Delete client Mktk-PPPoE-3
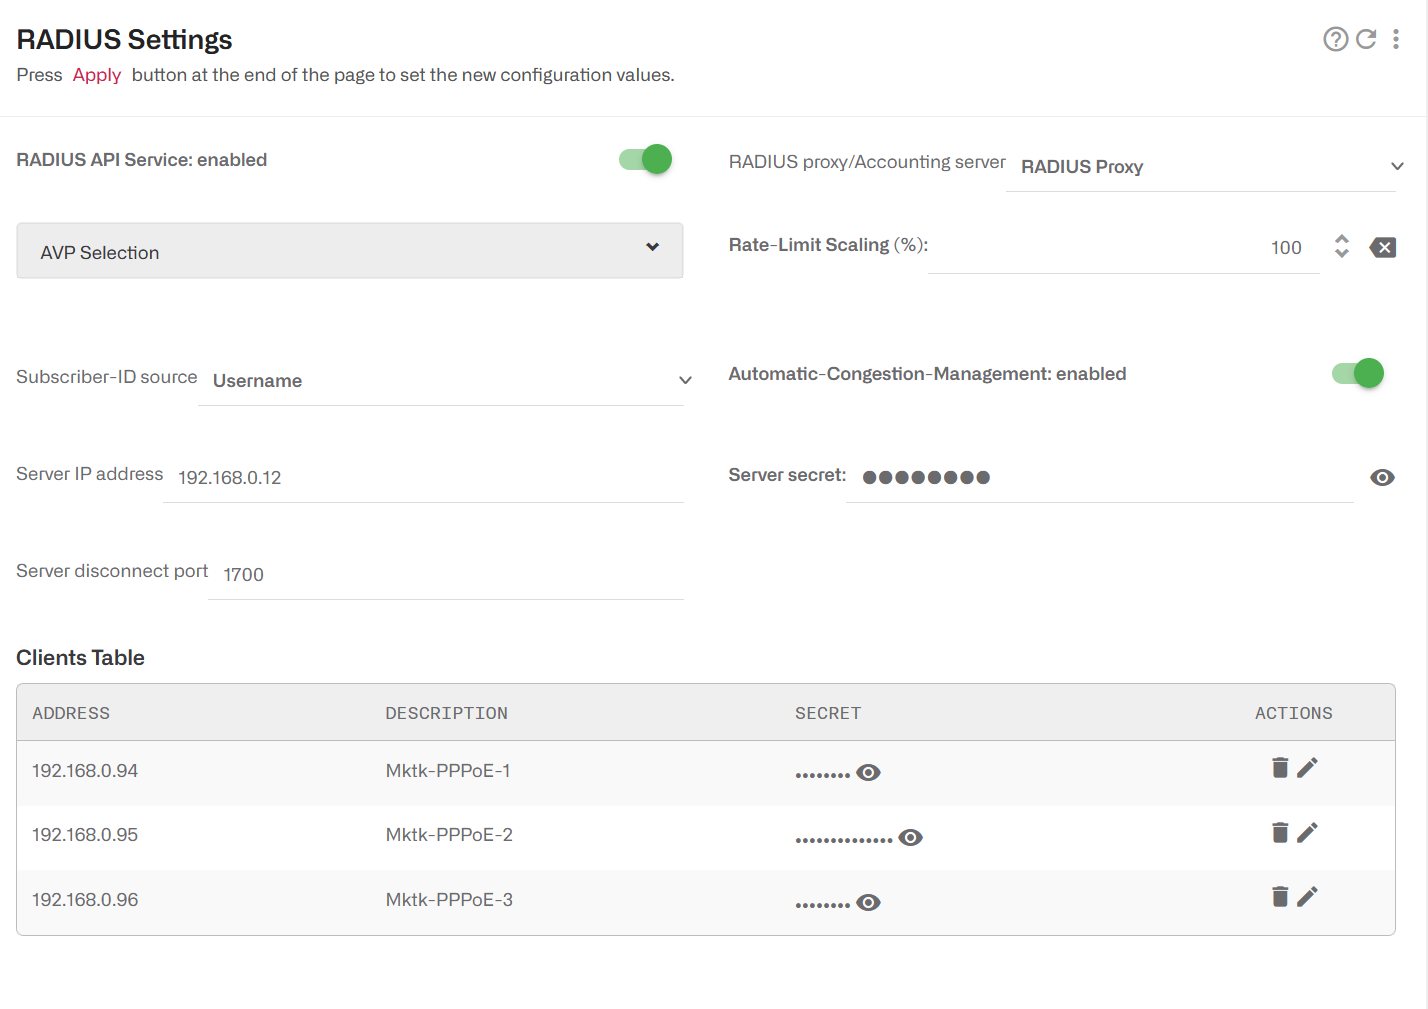The height and width of the screenshot is (1009, 1428). tap(1280, 896)
